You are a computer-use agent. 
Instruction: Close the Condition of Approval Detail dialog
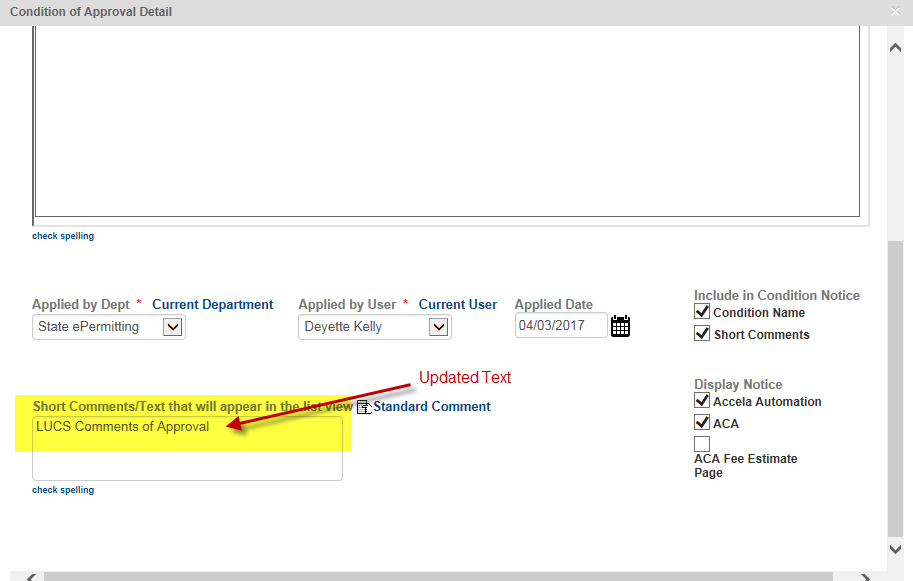click(x=895, y=12)
